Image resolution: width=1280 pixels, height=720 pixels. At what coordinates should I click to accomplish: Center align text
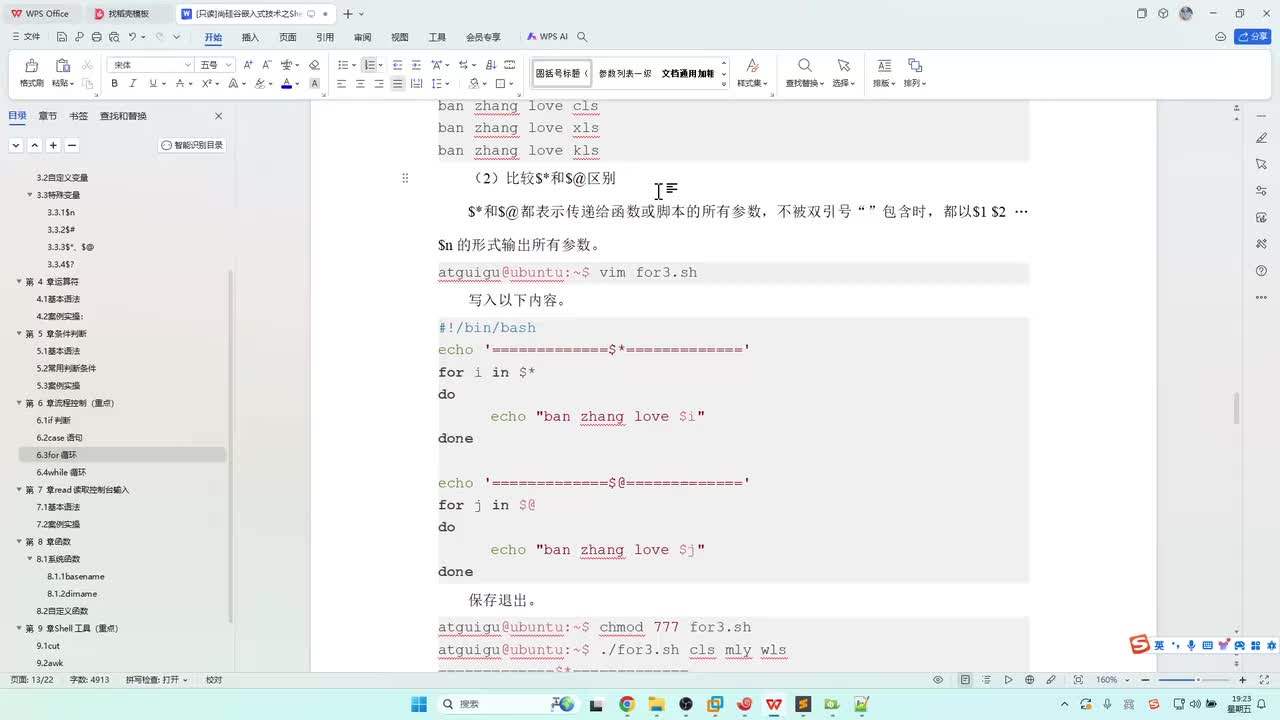[360, 84]
